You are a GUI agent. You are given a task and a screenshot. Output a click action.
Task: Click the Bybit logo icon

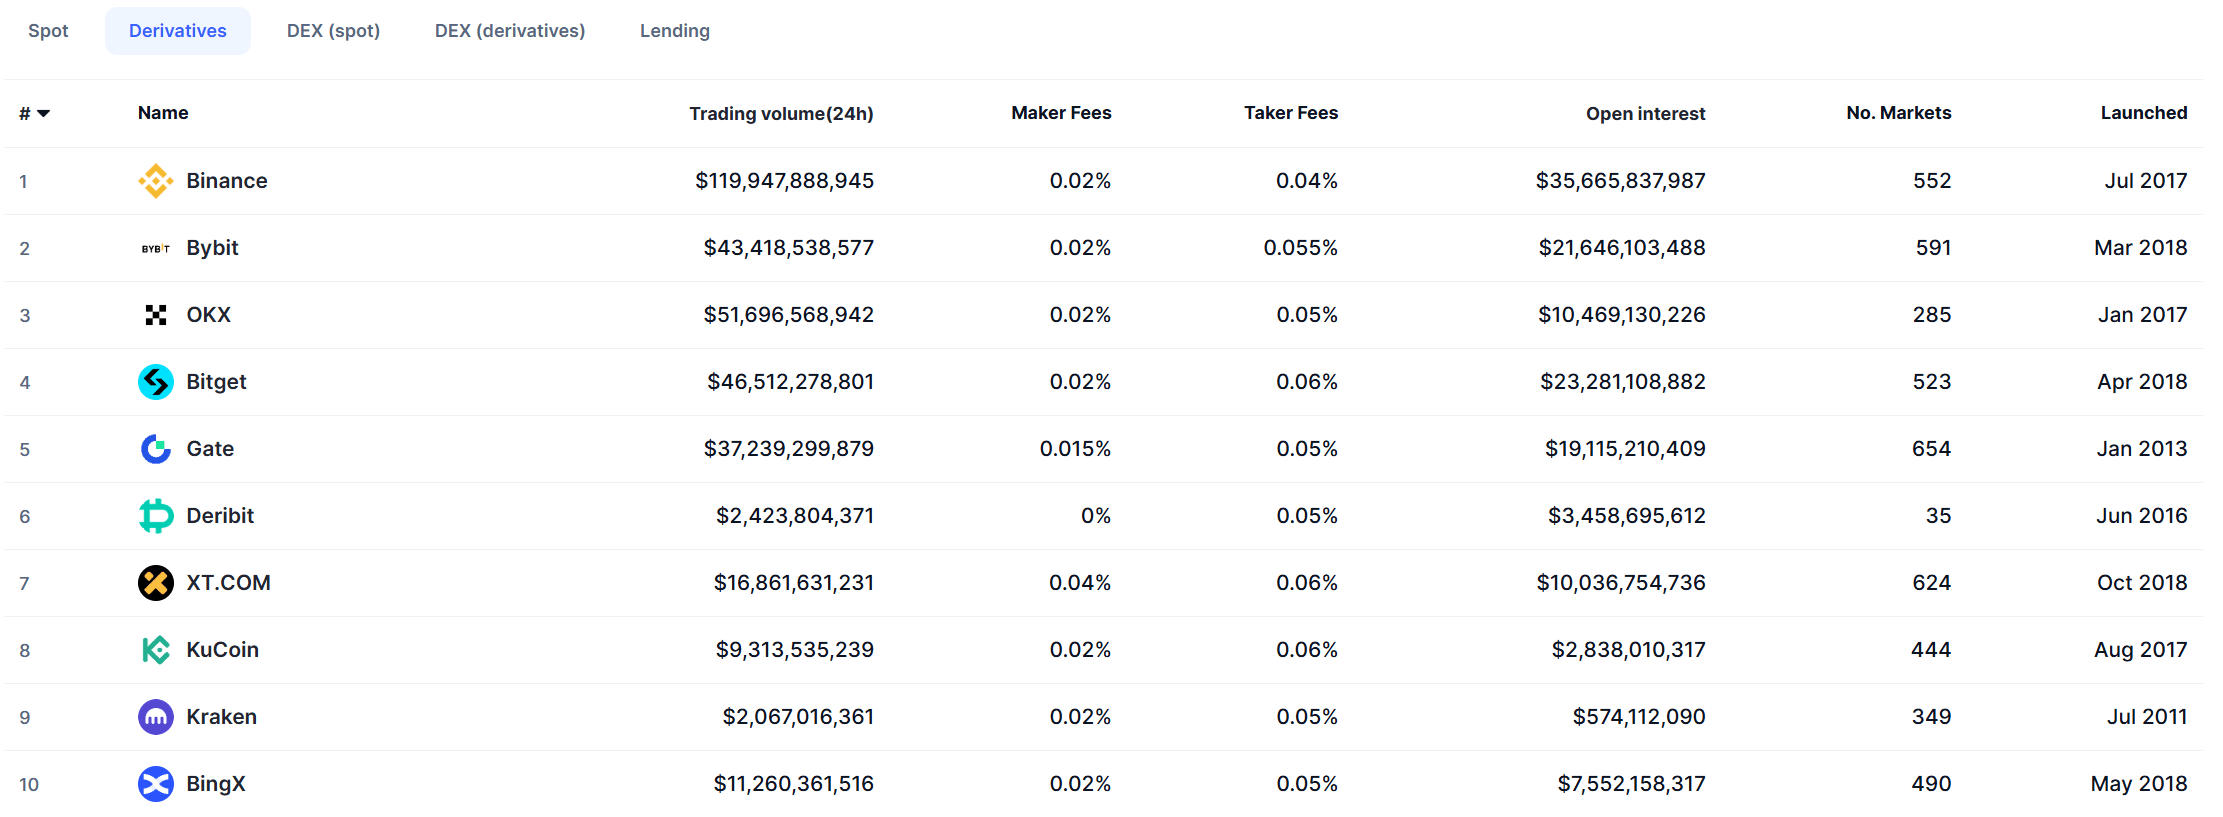155,248
